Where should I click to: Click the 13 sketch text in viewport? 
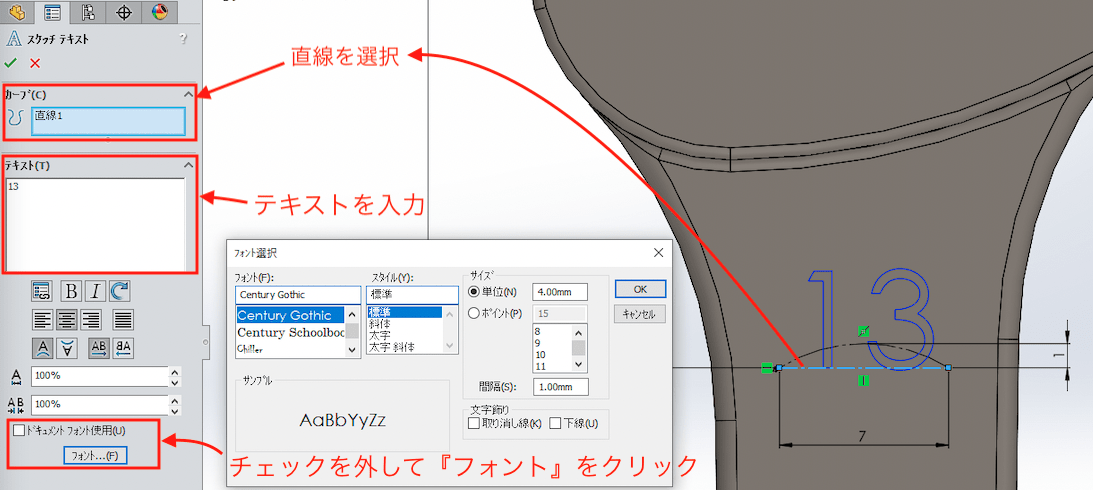[x=870, y=318]
